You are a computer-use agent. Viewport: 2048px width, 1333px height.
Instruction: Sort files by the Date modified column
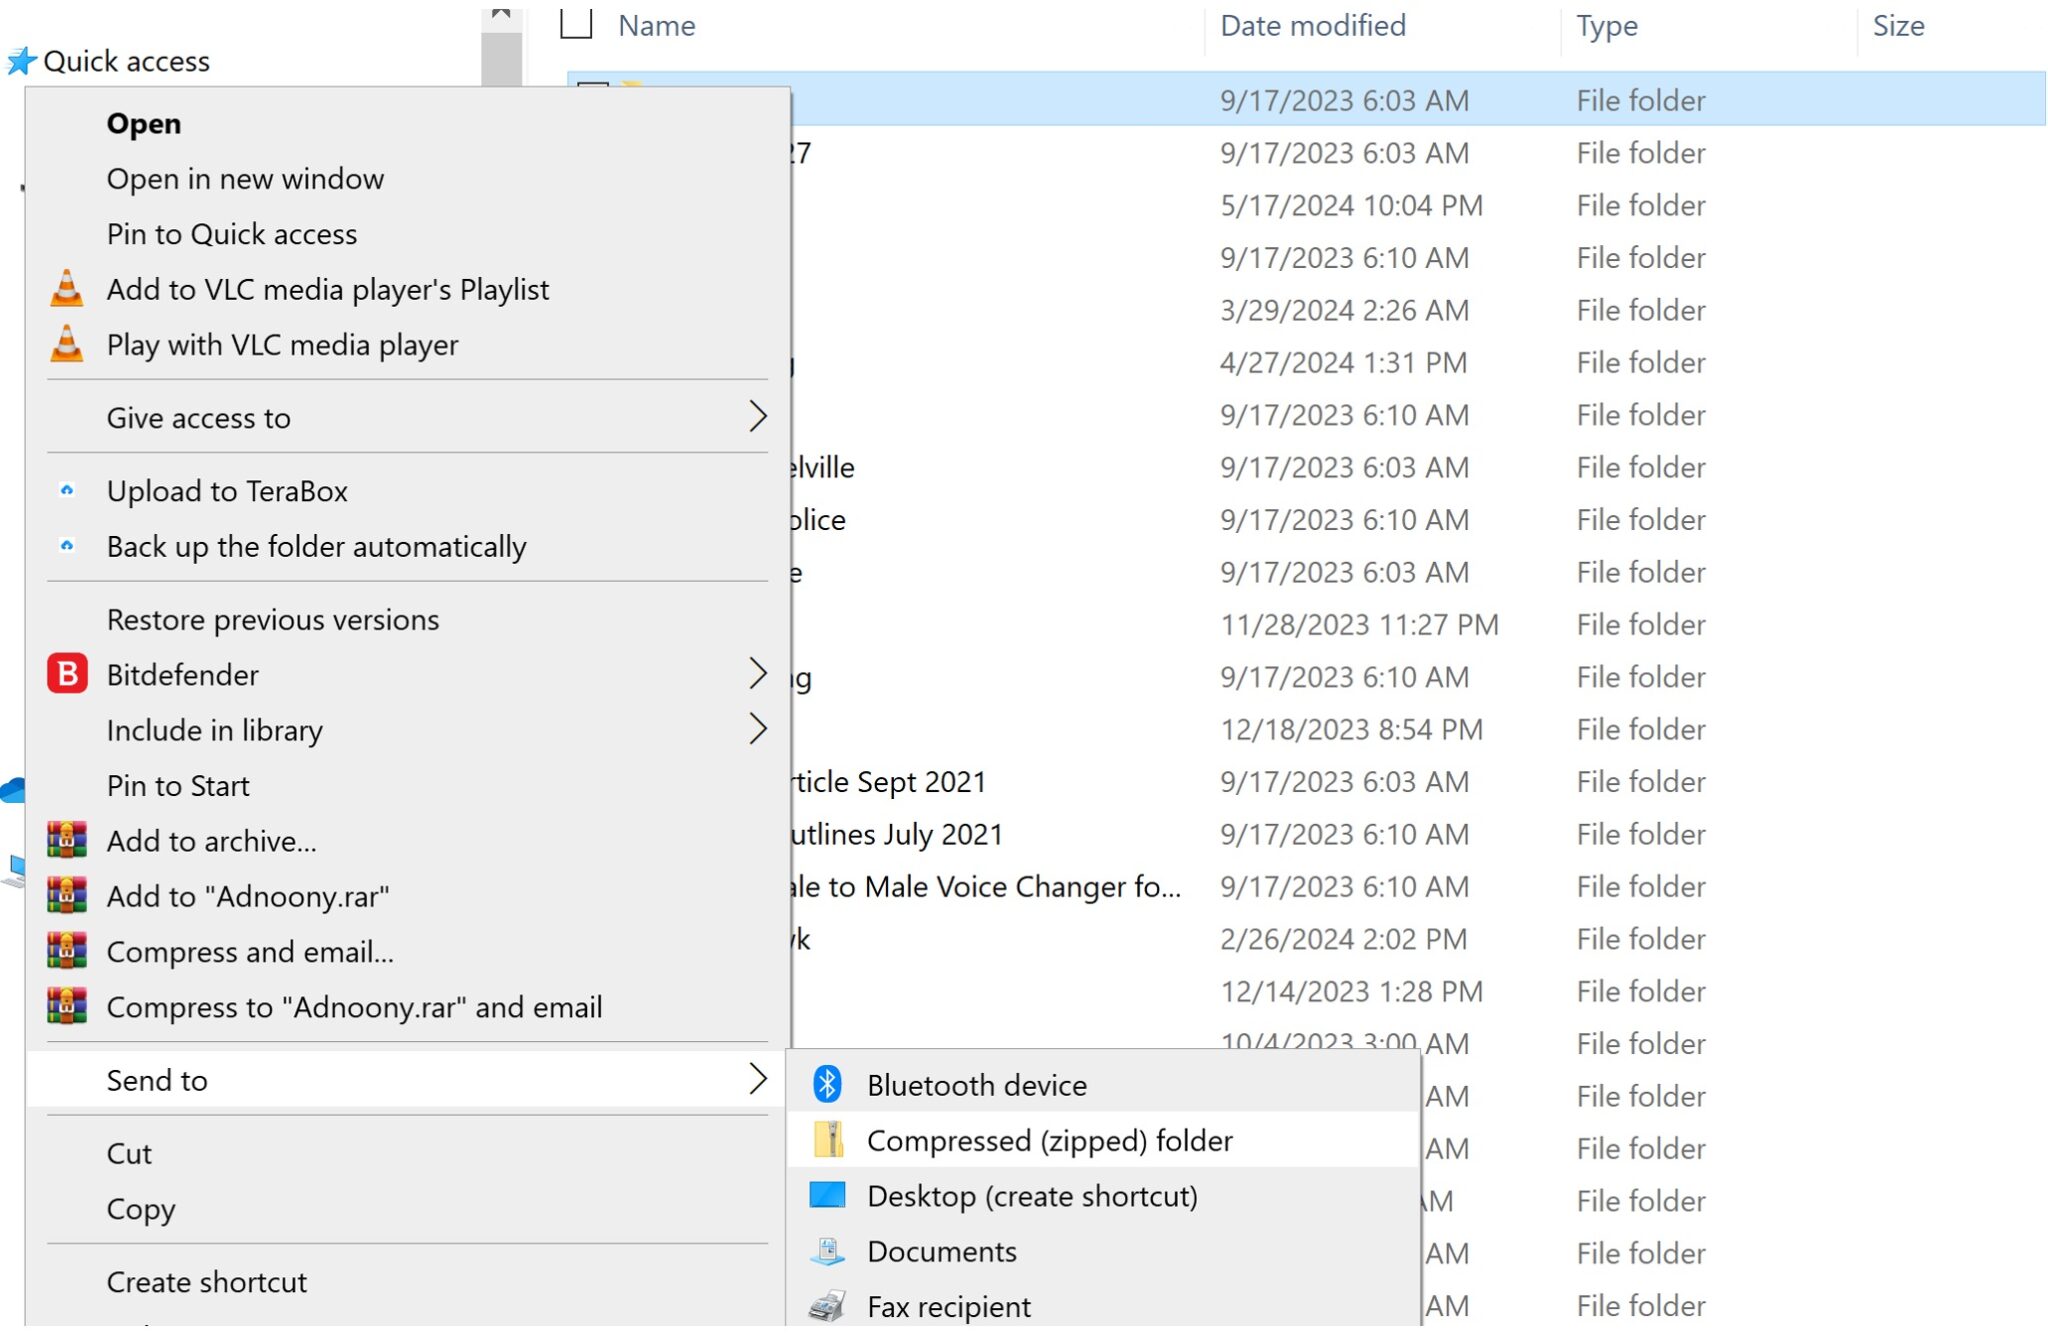point(1311,25)
